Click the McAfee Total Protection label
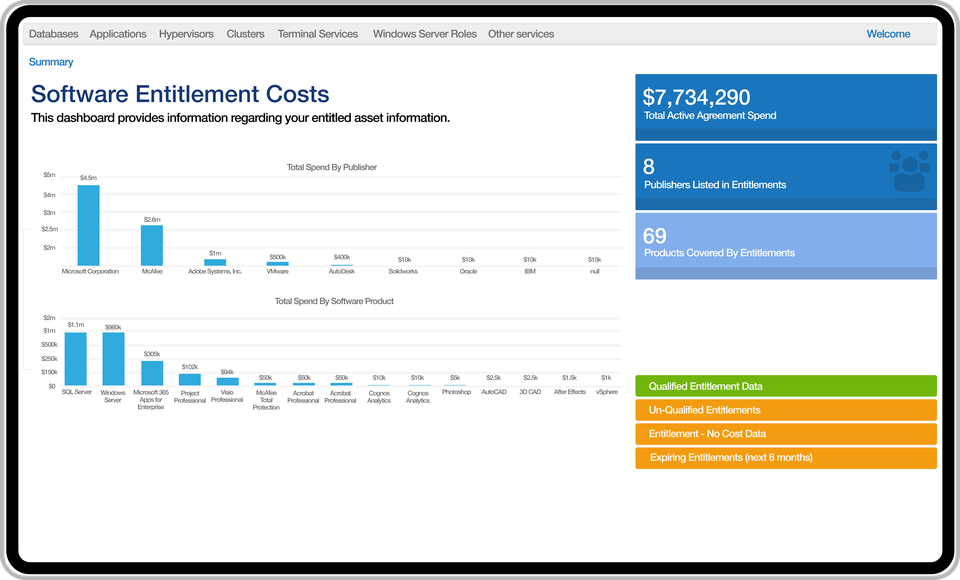960x580 pixels. tap(266, 400)
